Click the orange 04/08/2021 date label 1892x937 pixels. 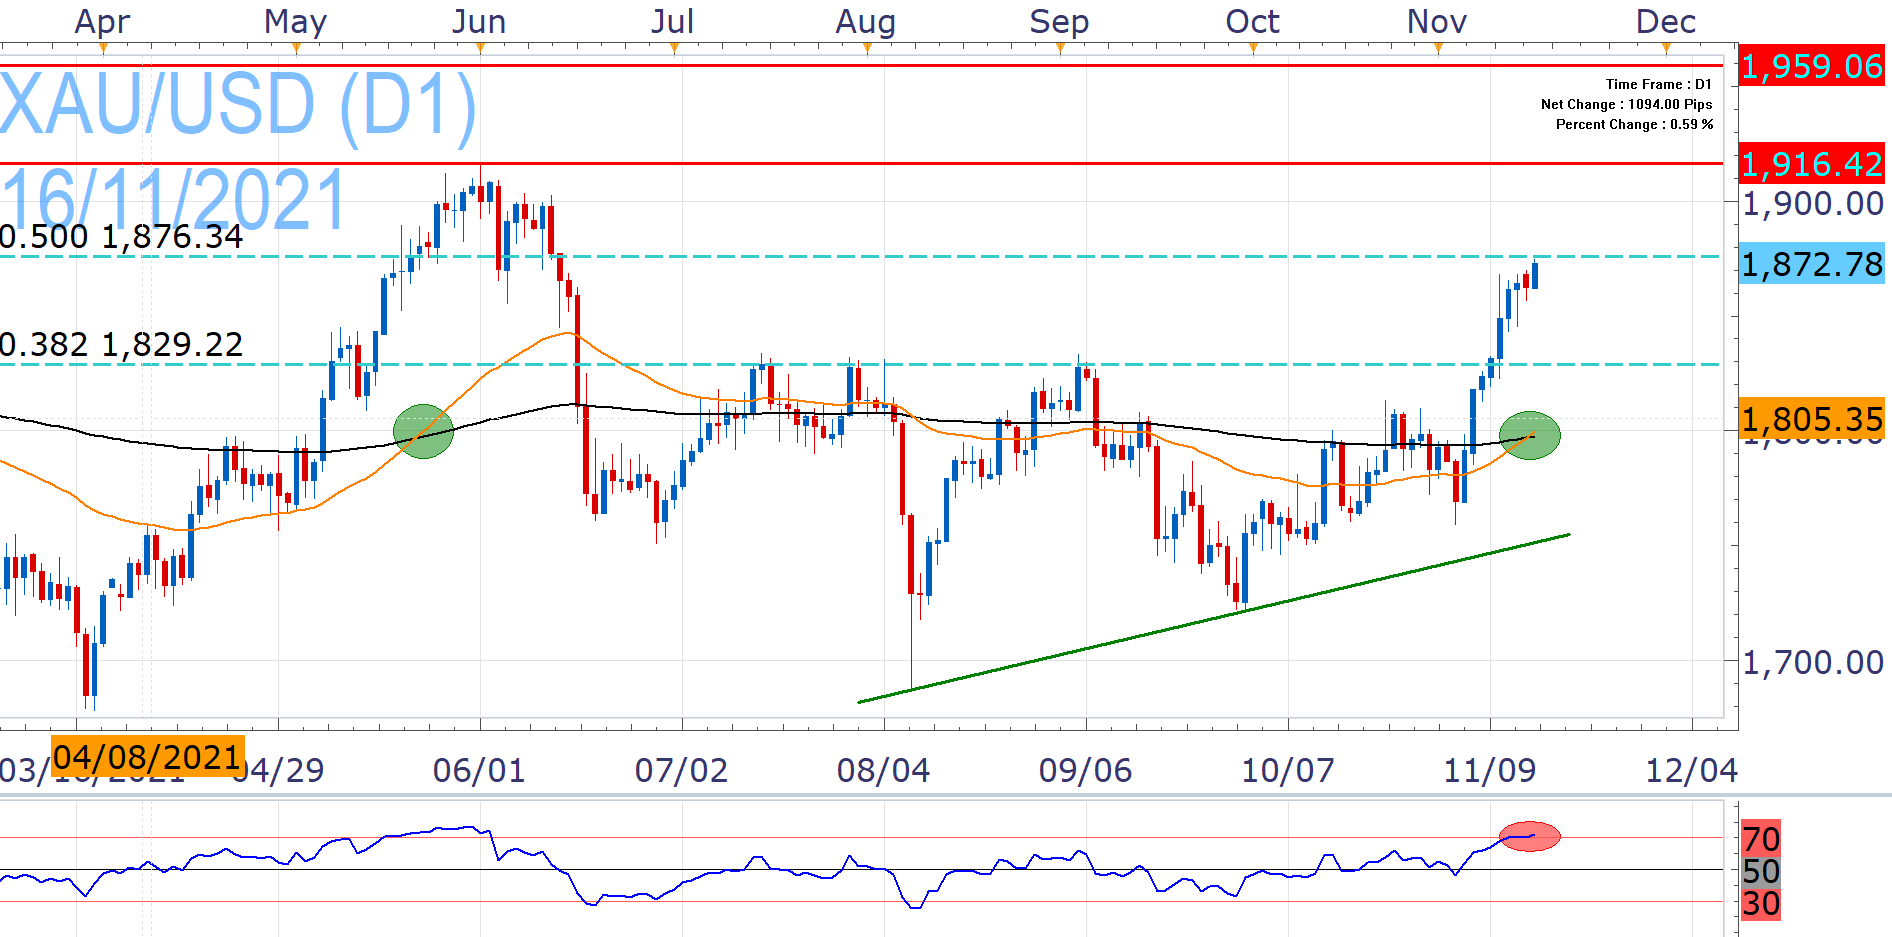(147, 757)
